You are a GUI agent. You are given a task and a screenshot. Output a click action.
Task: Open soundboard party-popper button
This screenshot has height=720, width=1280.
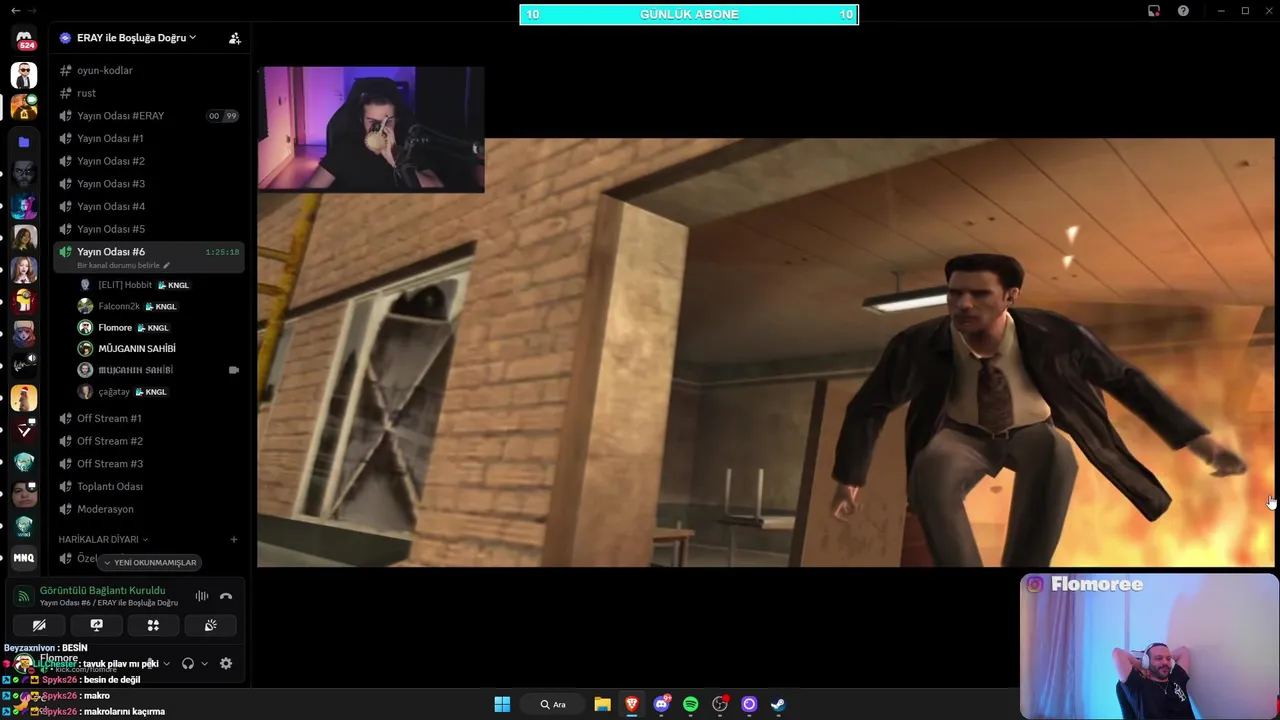pos(210,625)
